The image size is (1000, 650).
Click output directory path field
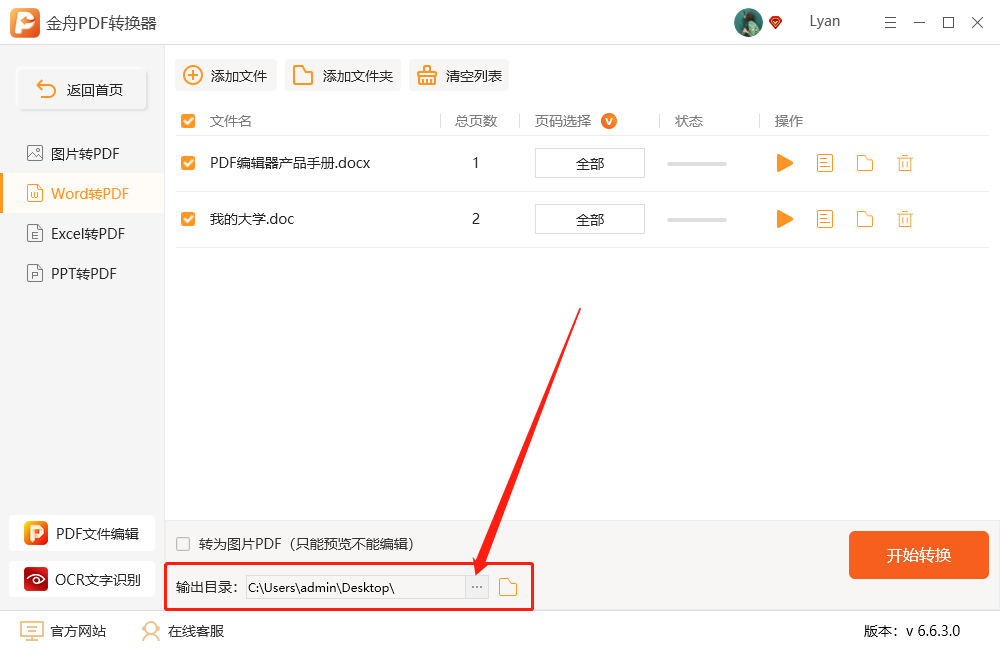[356, 587]
